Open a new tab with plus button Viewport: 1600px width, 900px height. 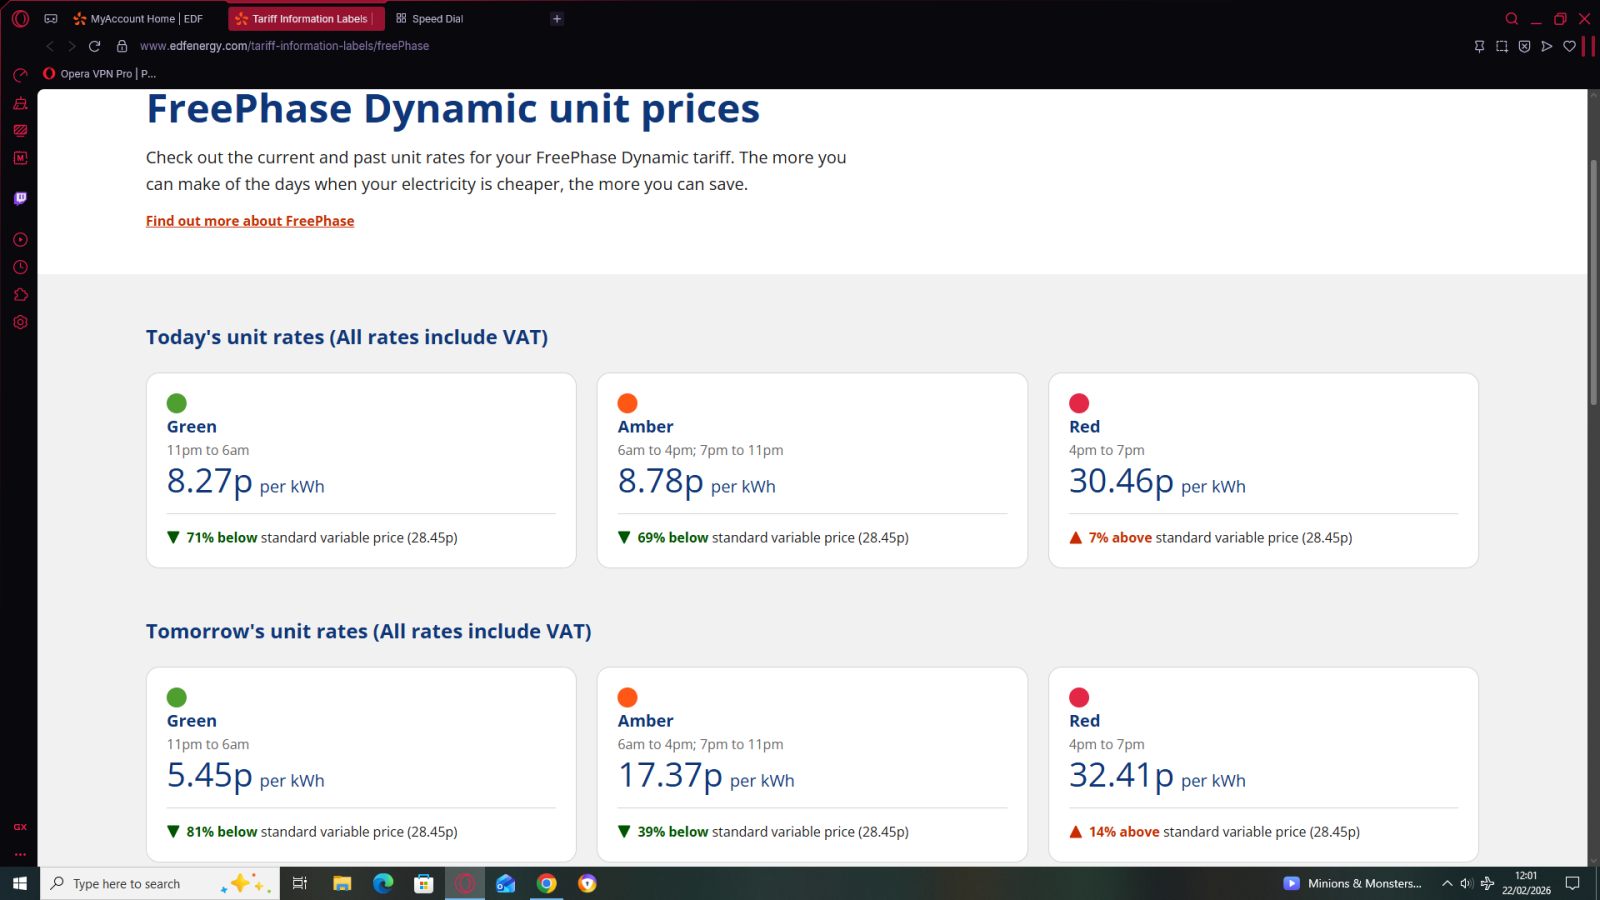click(557, 19)
